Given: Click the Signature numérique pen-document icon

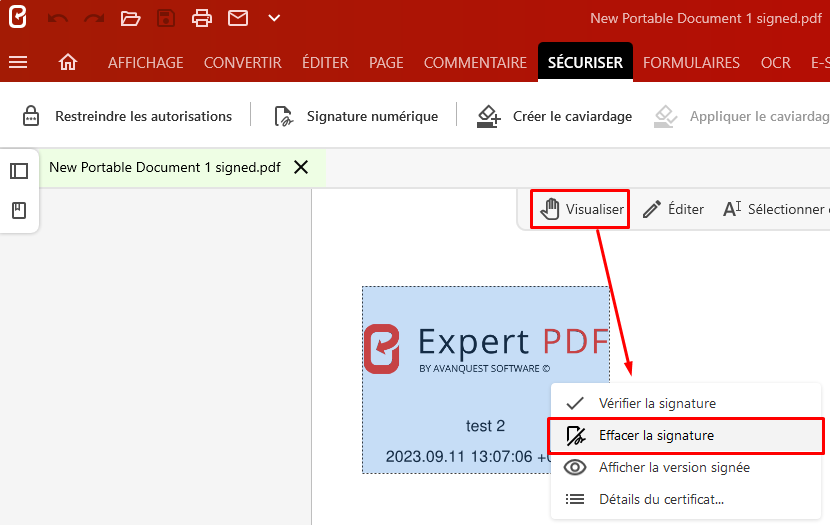Looking at the screenshot, I should point(283,116).
